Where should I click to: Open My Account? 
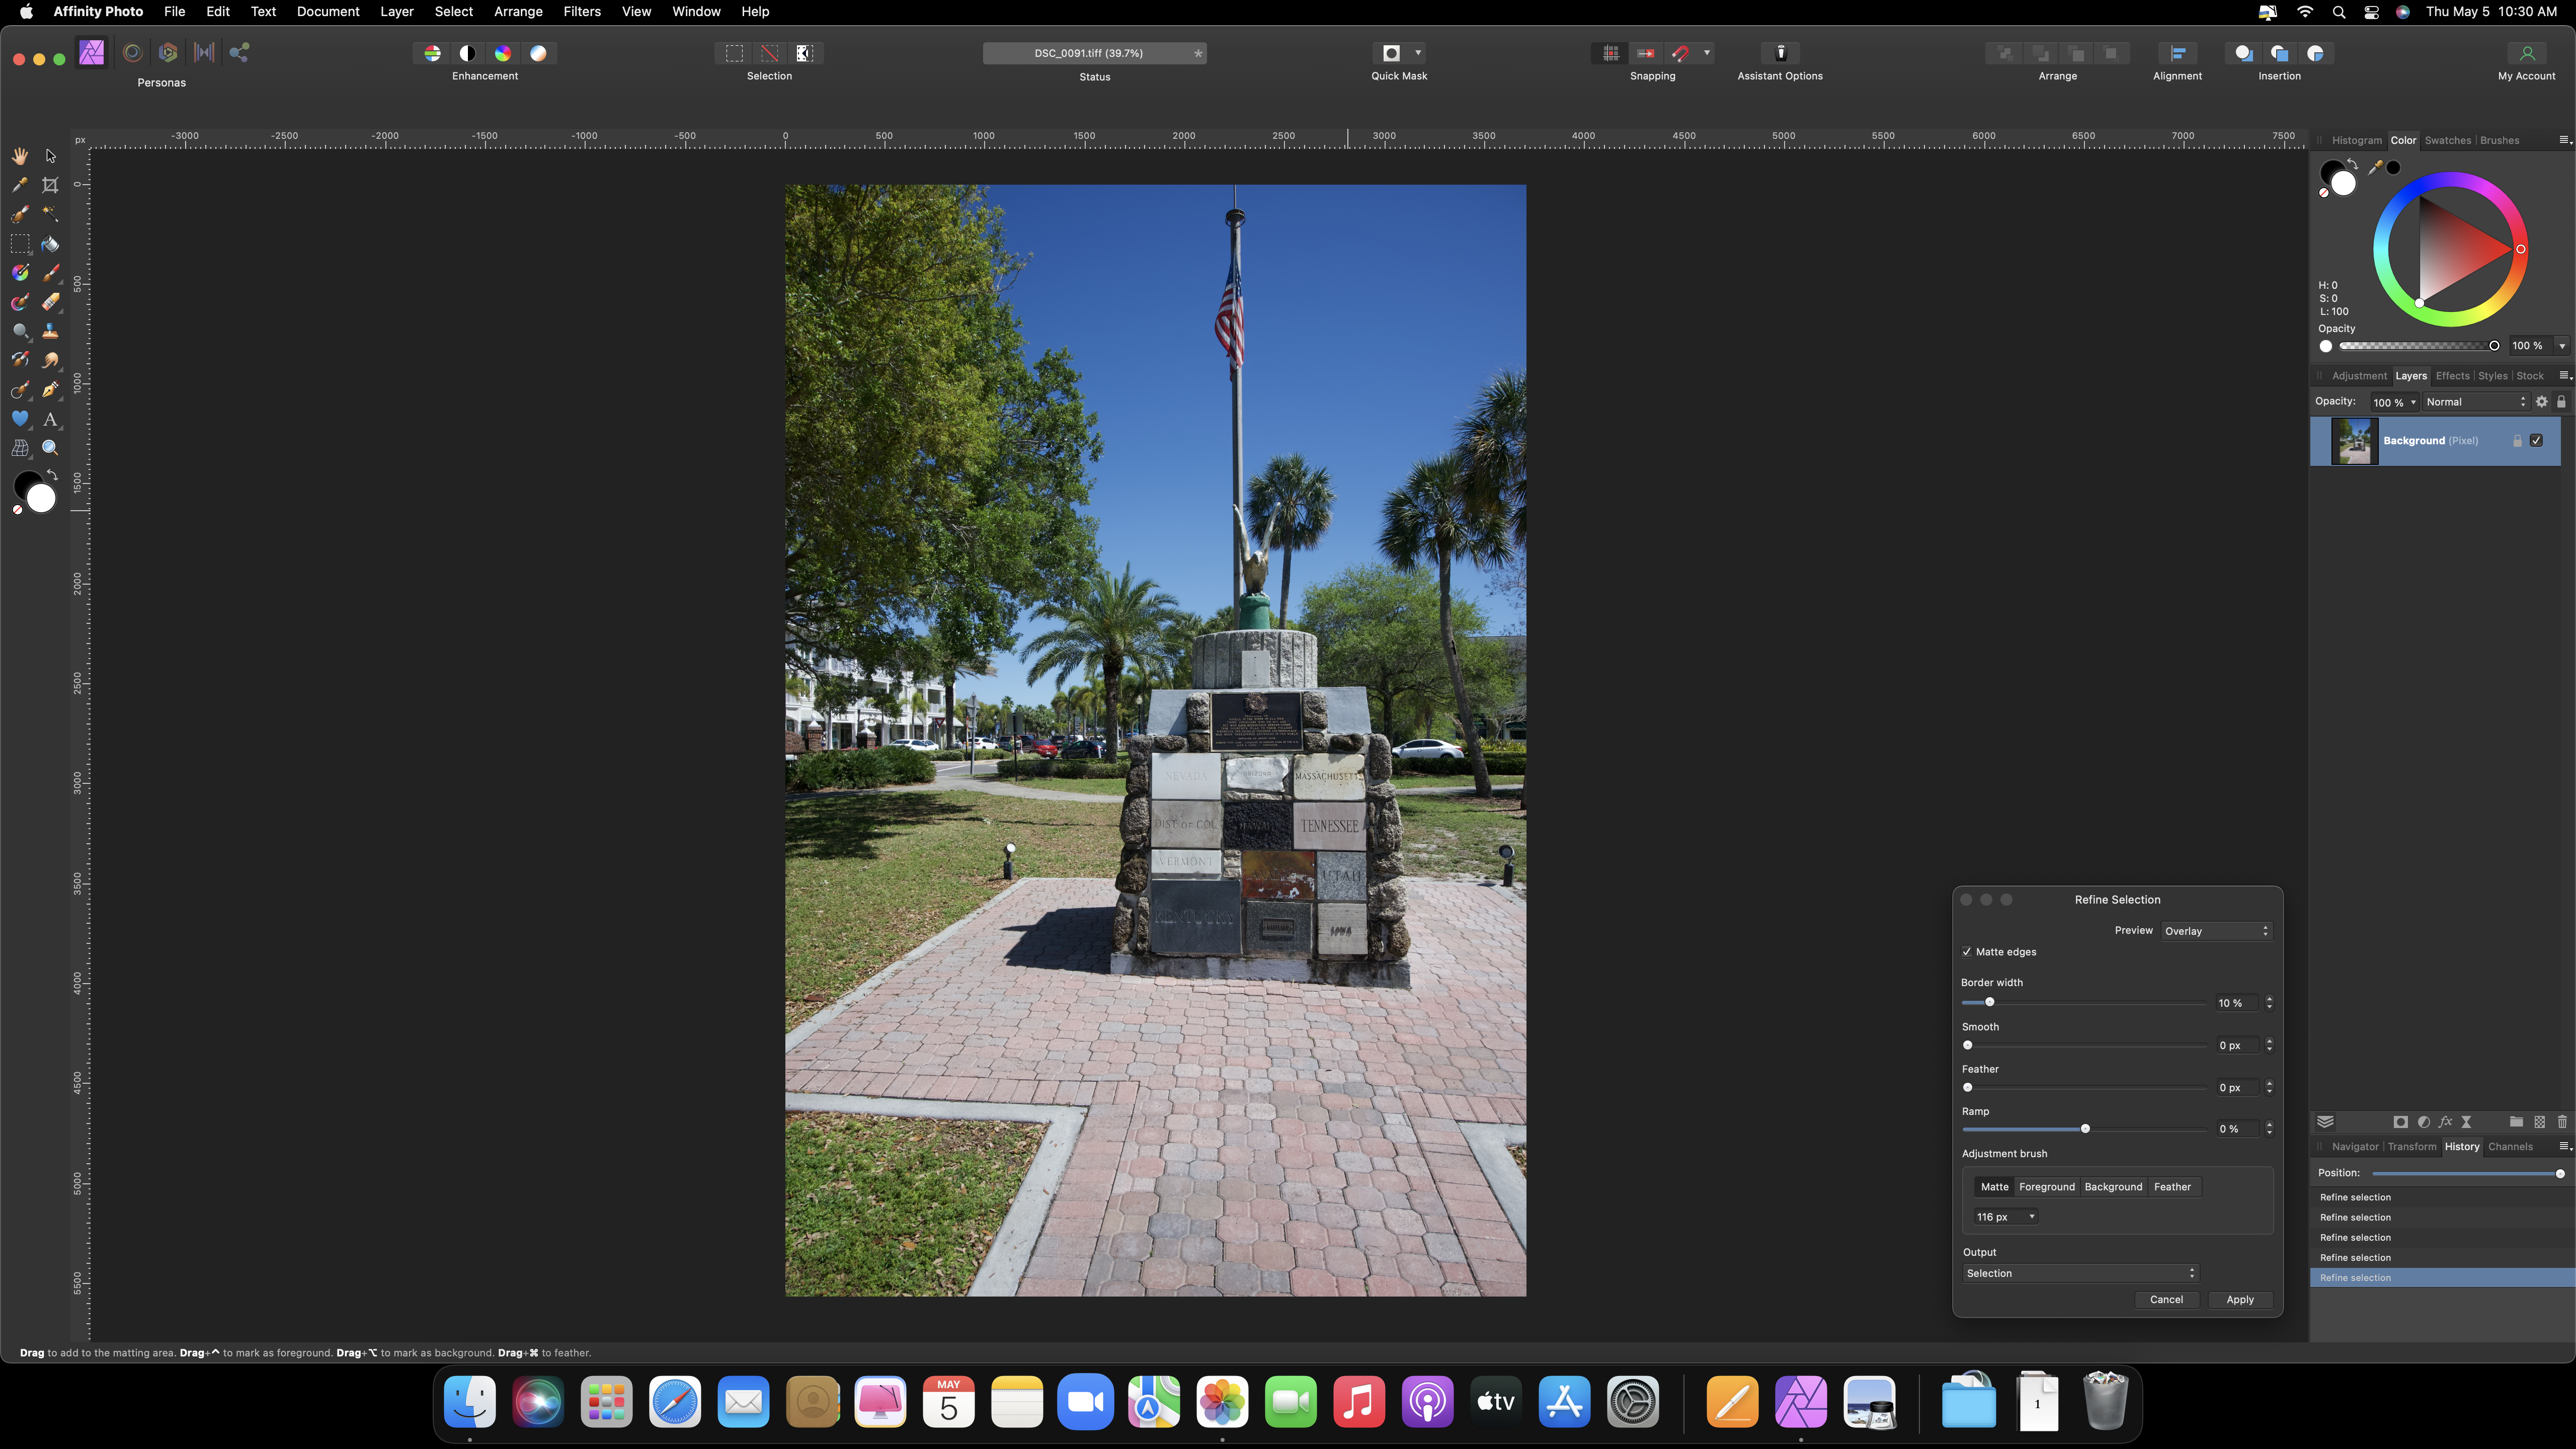pyautogui.click(x=2527, y=53)
